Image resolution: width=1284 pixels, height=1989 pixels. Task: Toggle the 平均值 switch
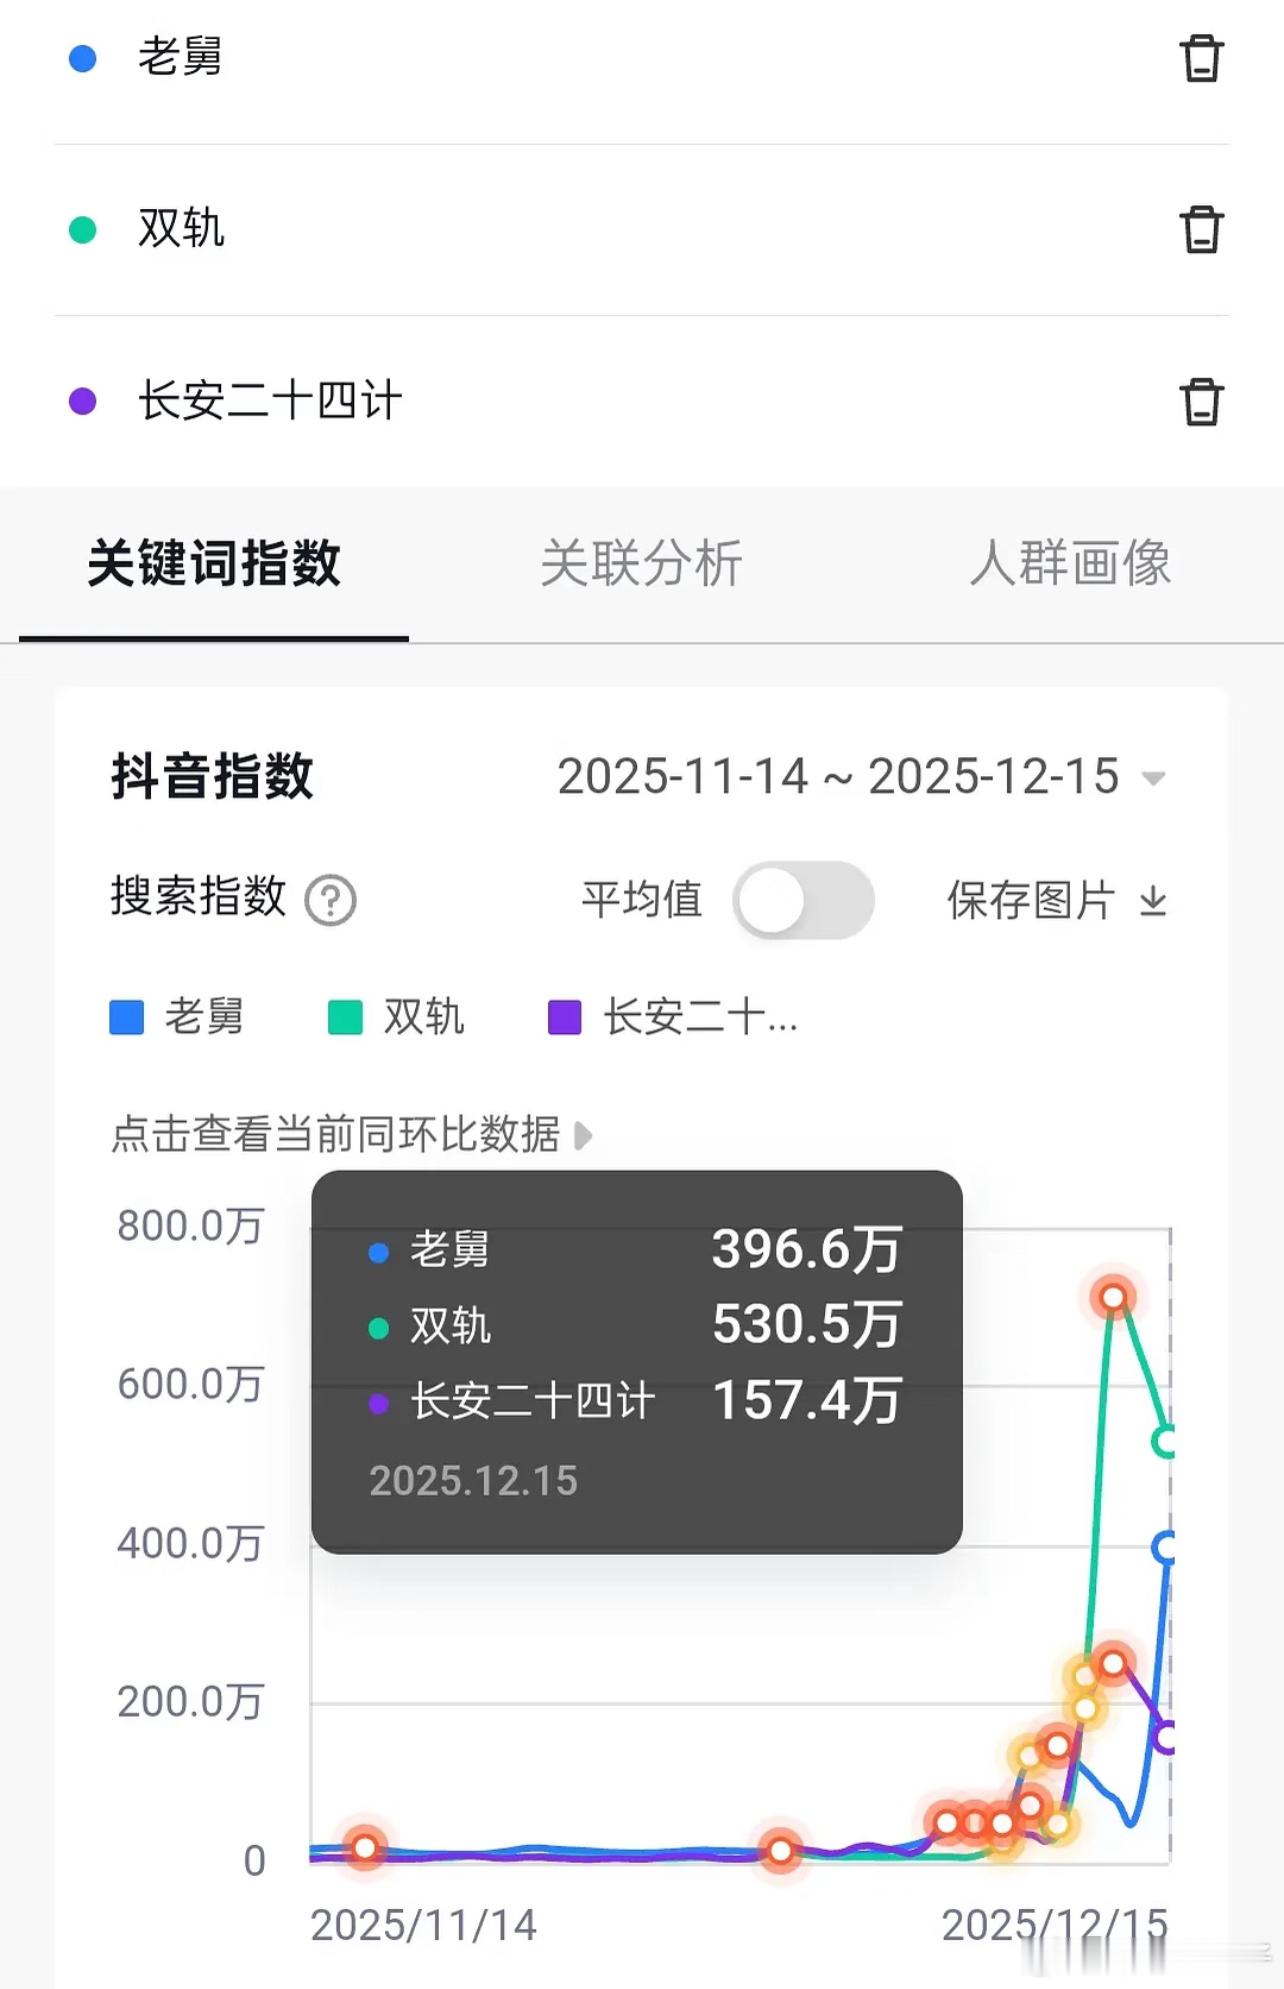(x=803, y=900)
